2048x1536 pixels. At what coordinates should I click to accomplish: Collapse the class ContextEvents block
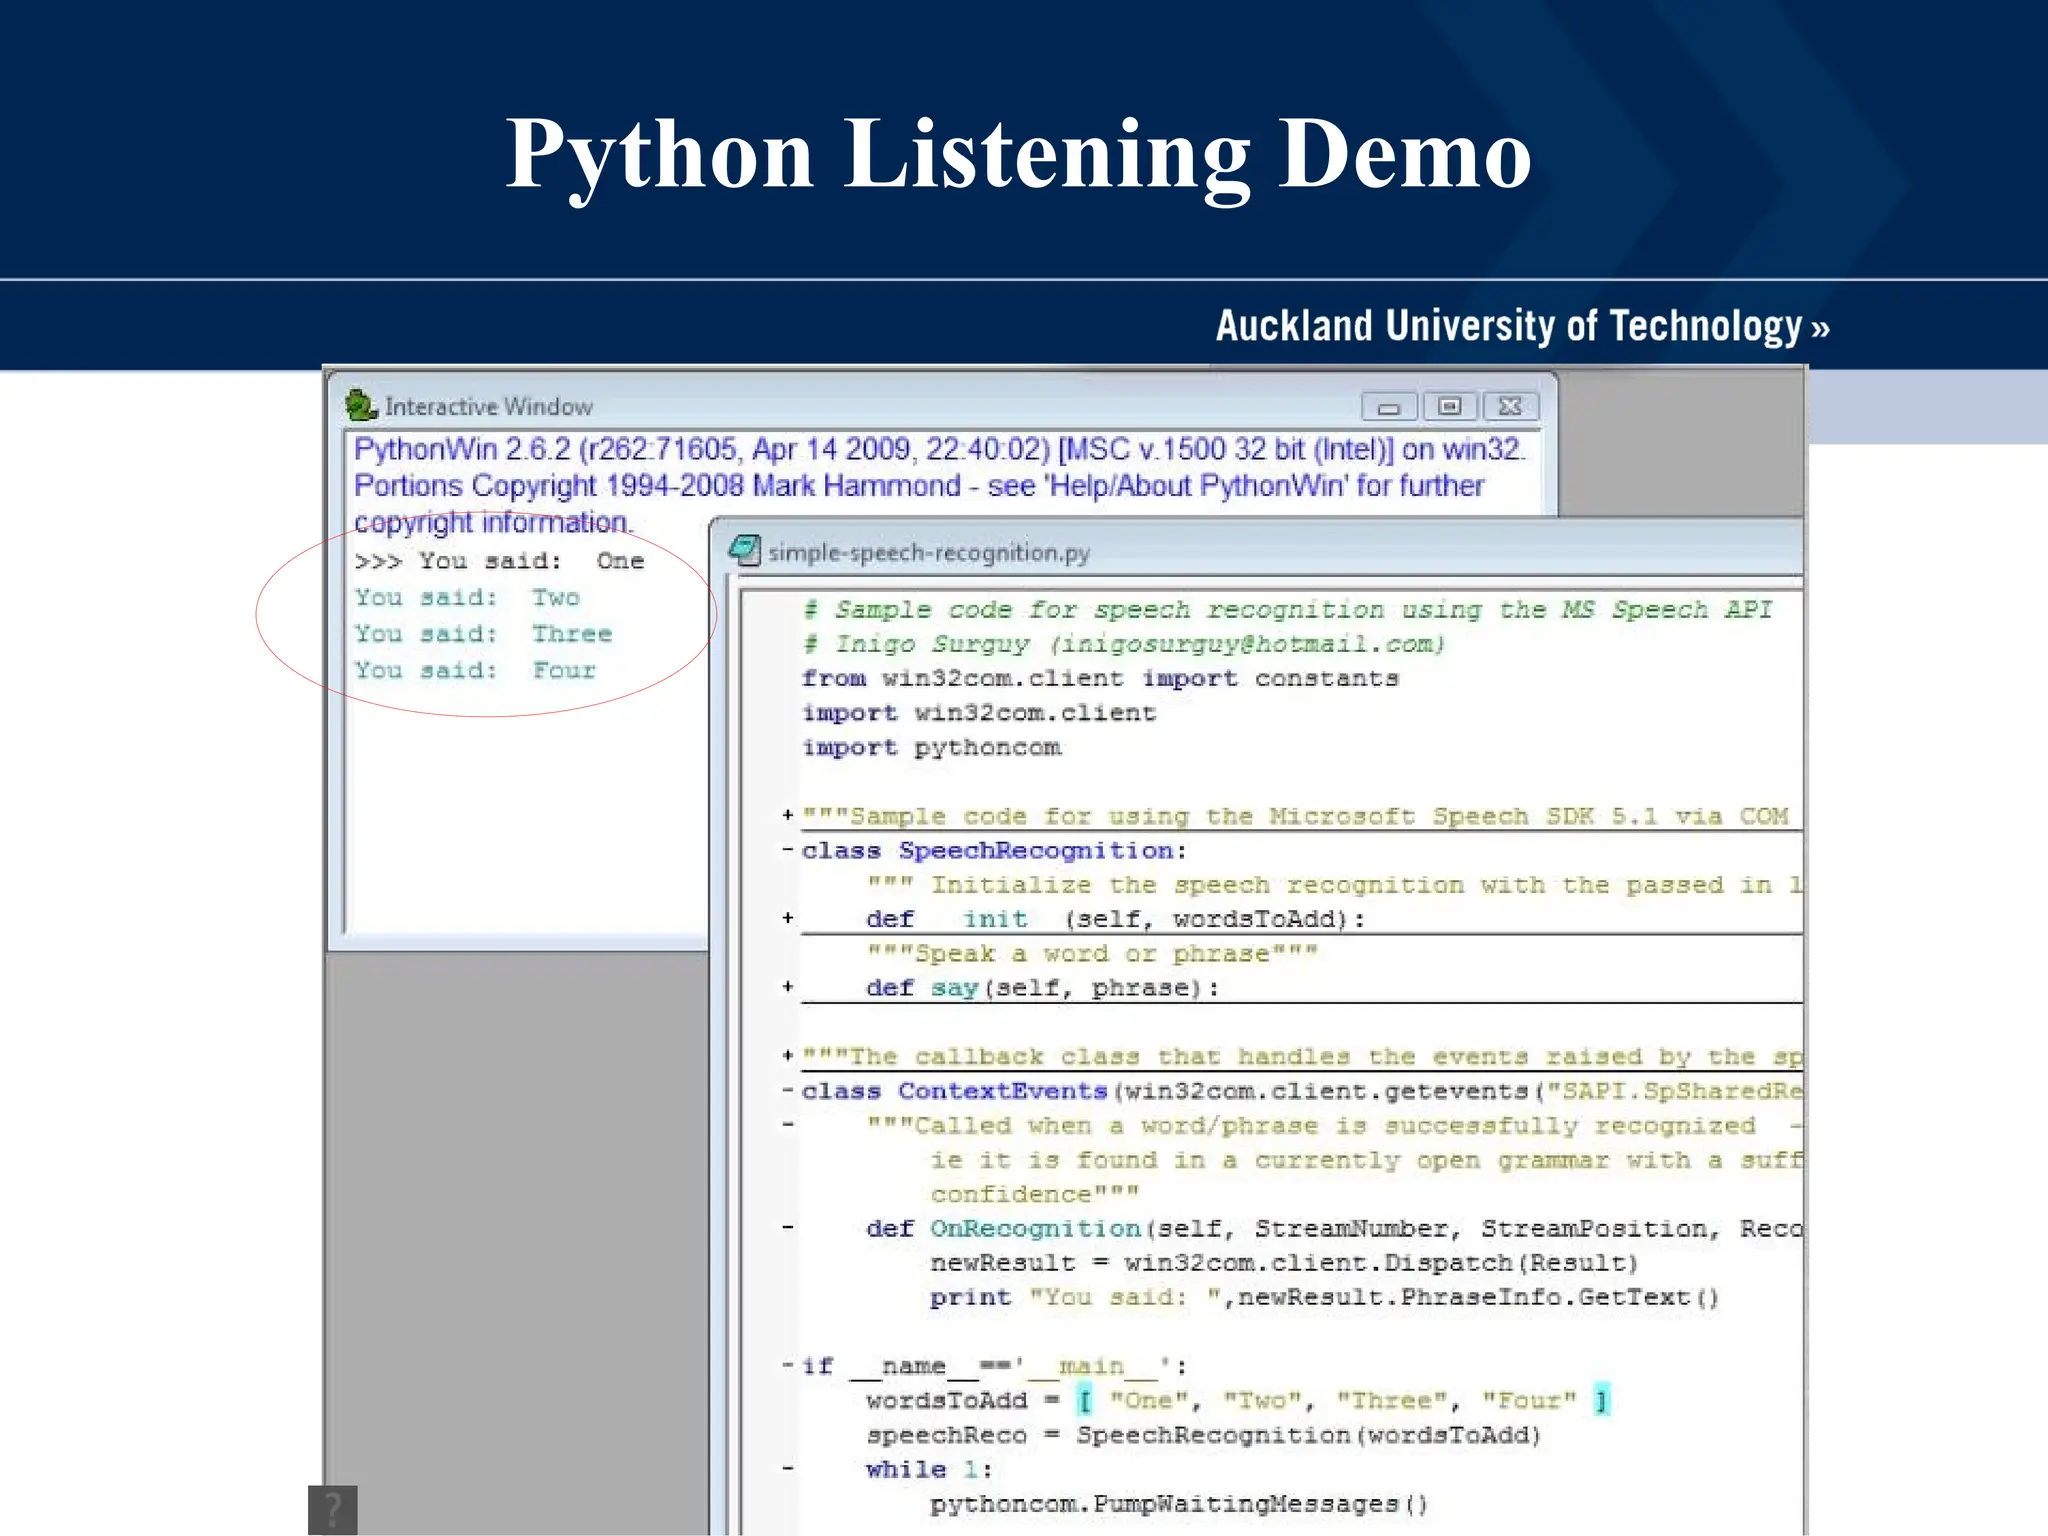(788, 1091)
